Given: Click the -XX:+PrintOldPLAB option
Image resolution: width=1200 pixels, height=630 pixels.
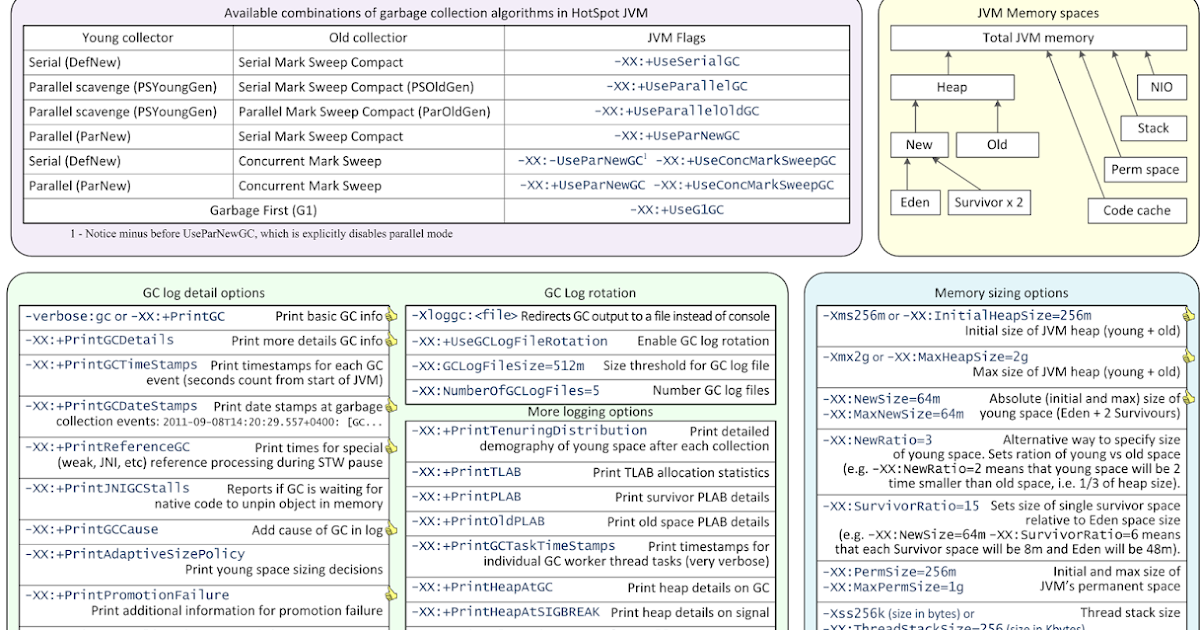Looking at the screenshot, I should pyautogui.click(x=478, y=521).
